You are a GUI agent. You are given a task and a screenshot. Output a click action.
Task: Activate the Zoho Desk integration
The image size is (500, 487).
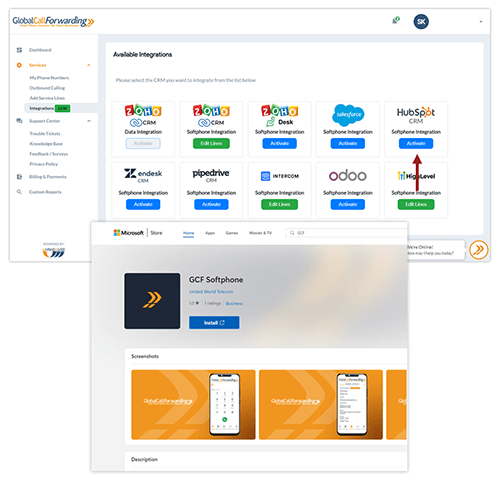click(279, 143)
